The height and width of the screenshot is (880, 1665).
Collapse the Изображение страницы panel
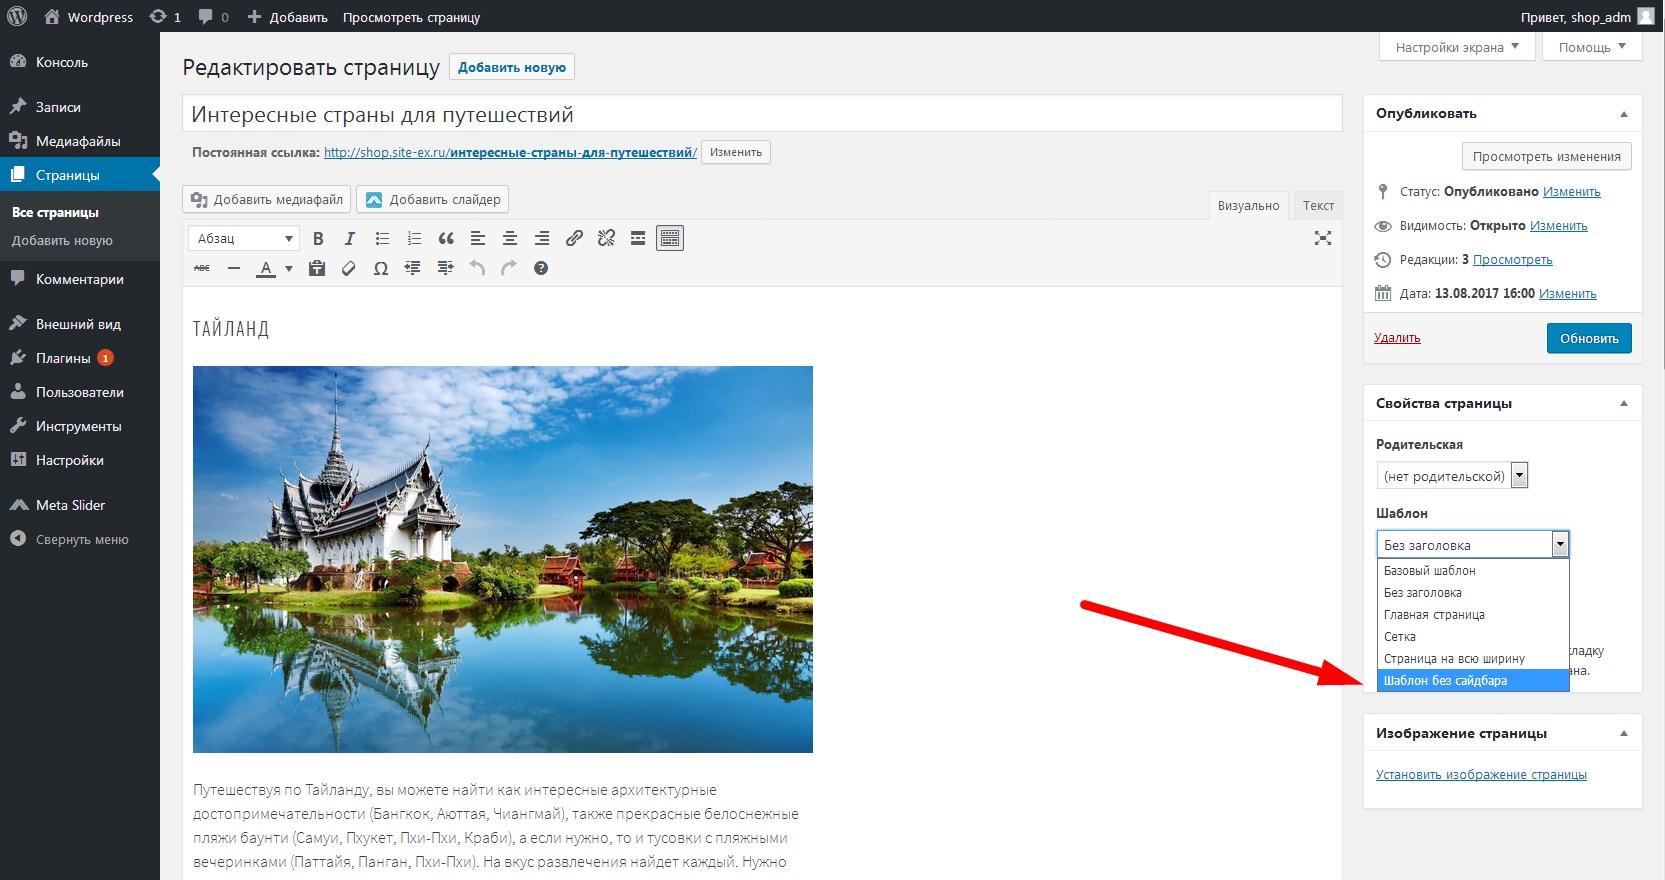tap(1624, 734)
